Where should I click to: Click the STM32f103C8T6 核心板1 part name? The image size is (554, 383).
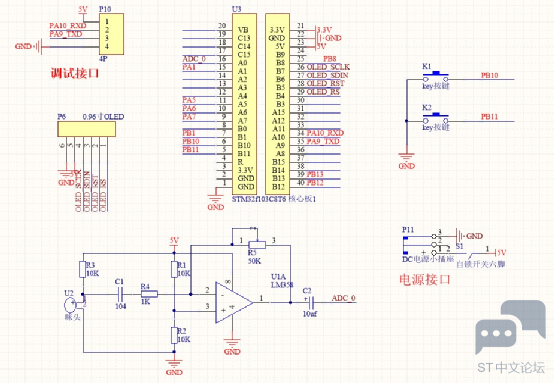(274, 199)
